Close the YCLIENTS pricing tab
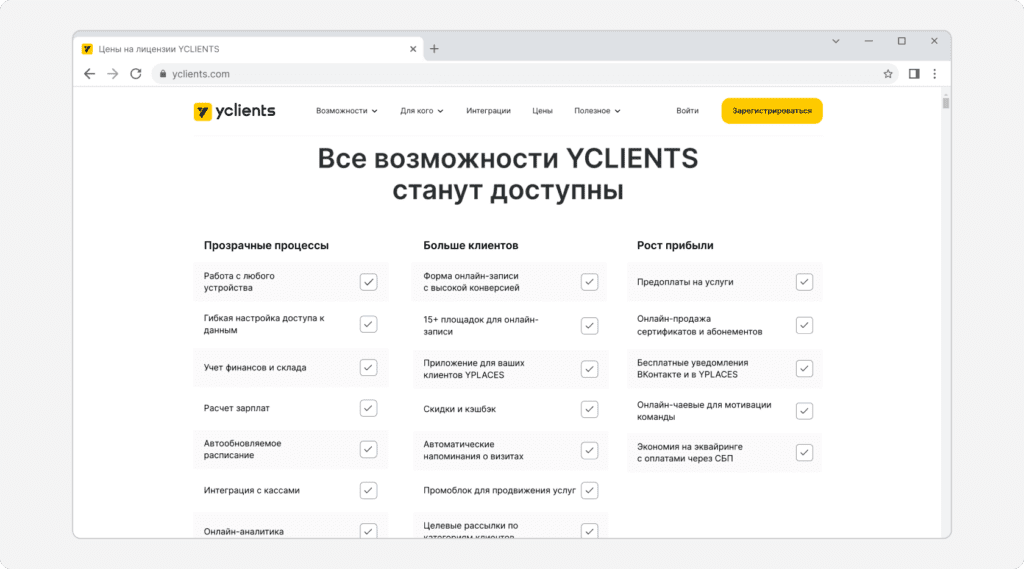The image size is (1024, 569). point(413,49)
